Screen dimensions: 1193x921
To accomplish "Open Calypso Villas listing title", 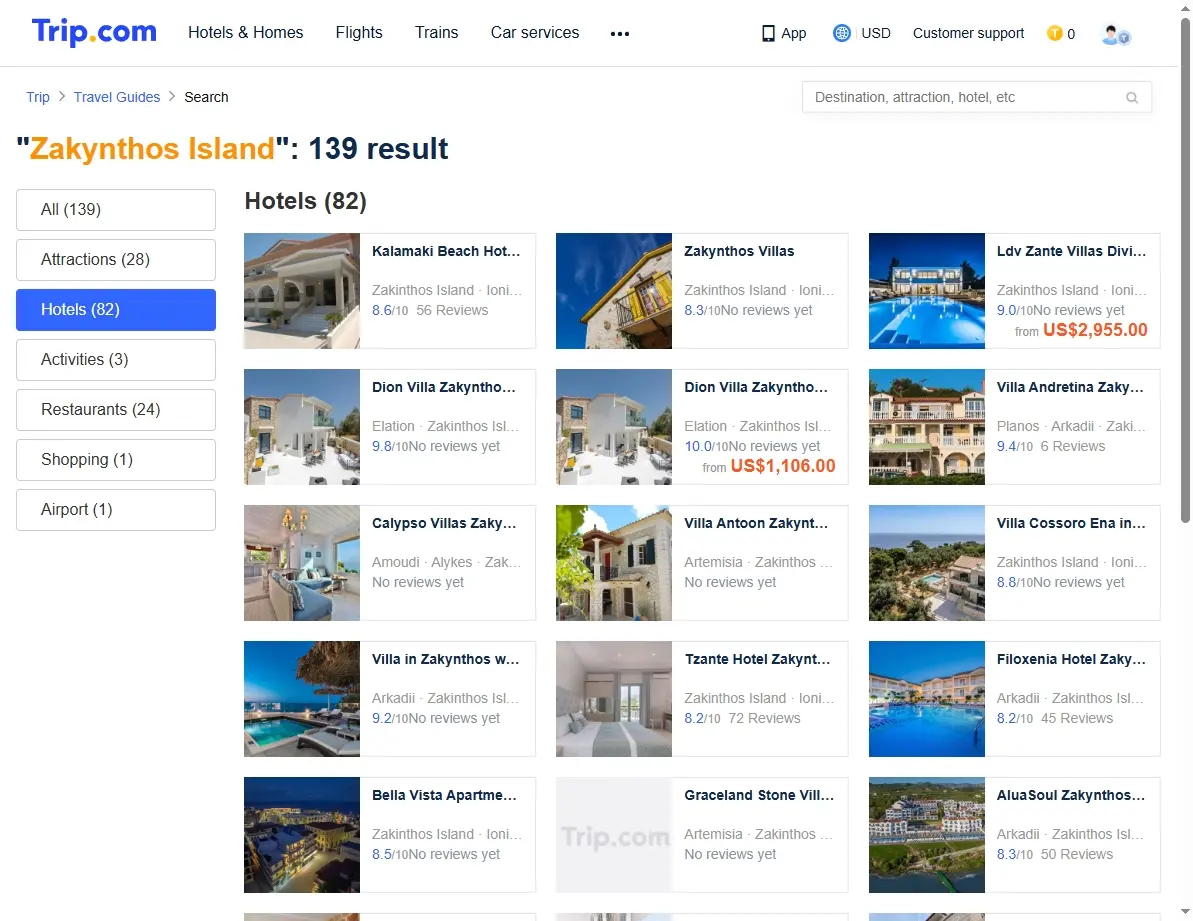I will (x=444, y=524).
